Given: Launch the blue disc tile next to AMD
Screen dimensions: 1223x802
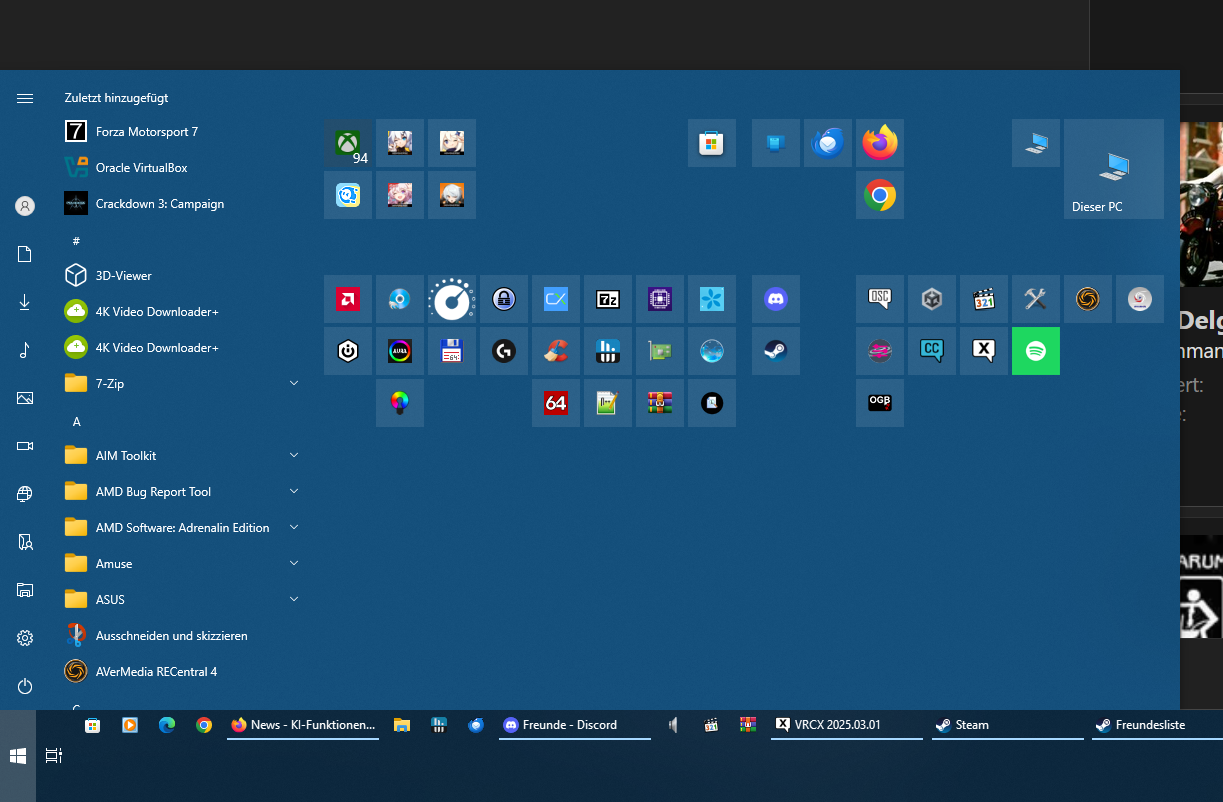Looking at the screenshot, I should tap(400, 299).
